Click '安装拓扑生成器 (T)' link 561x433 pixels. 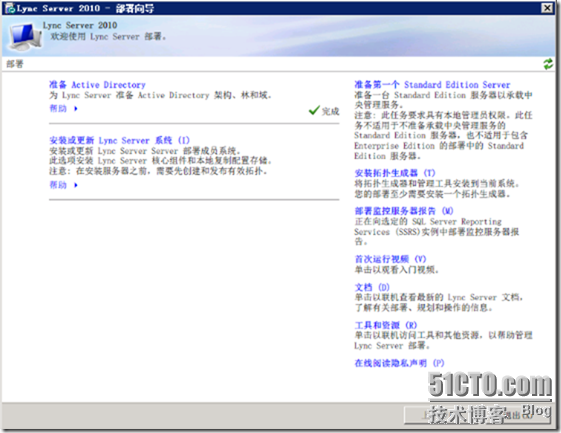click(x=395, y=173)
